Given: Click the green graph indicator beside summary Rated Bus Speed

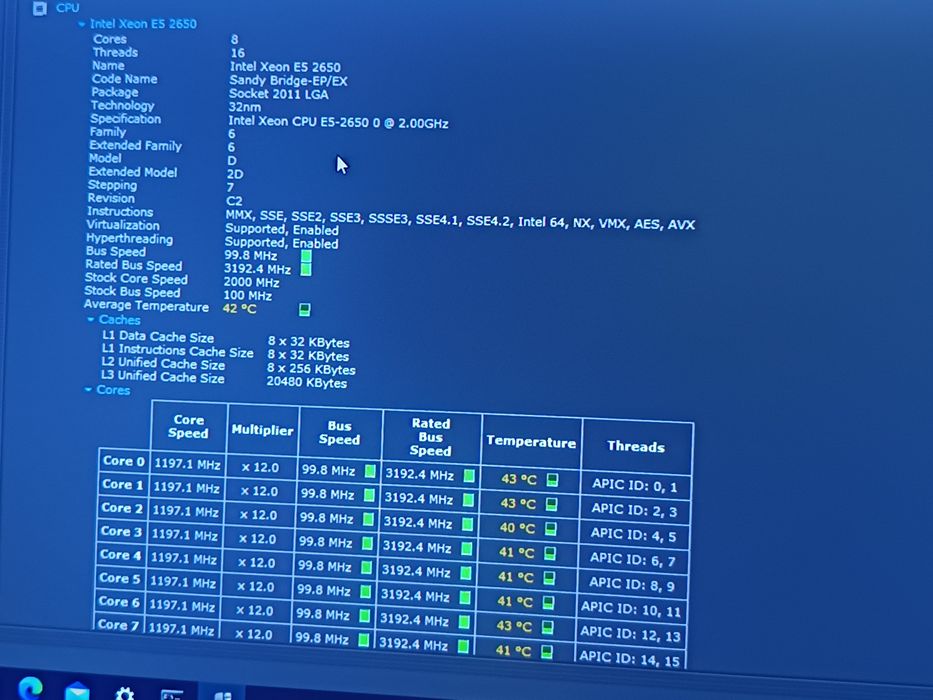Looking at the screenshot, I should coord(306,269).
